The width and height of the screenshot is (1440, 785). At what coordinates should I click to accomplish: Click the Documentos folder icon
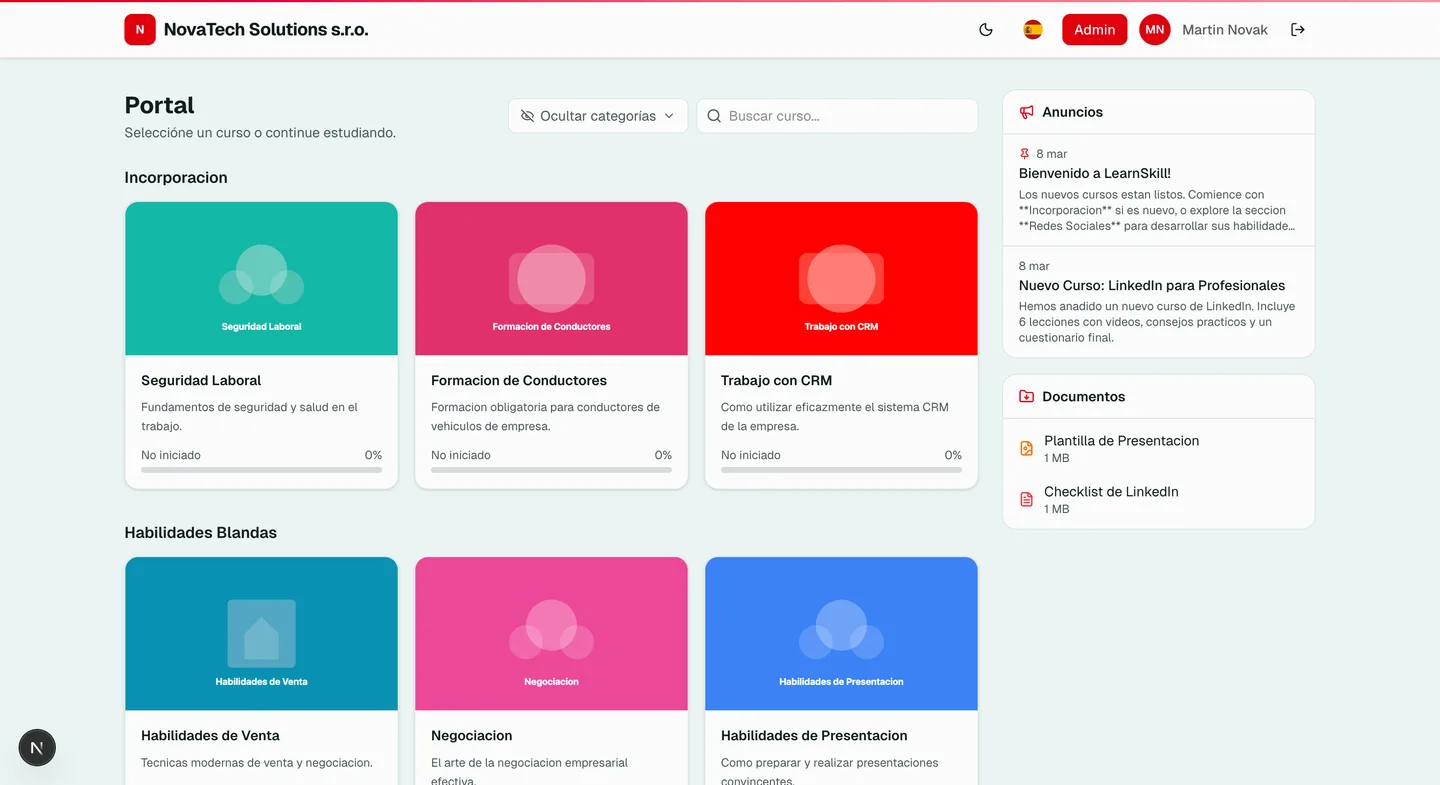(1026, 396)
